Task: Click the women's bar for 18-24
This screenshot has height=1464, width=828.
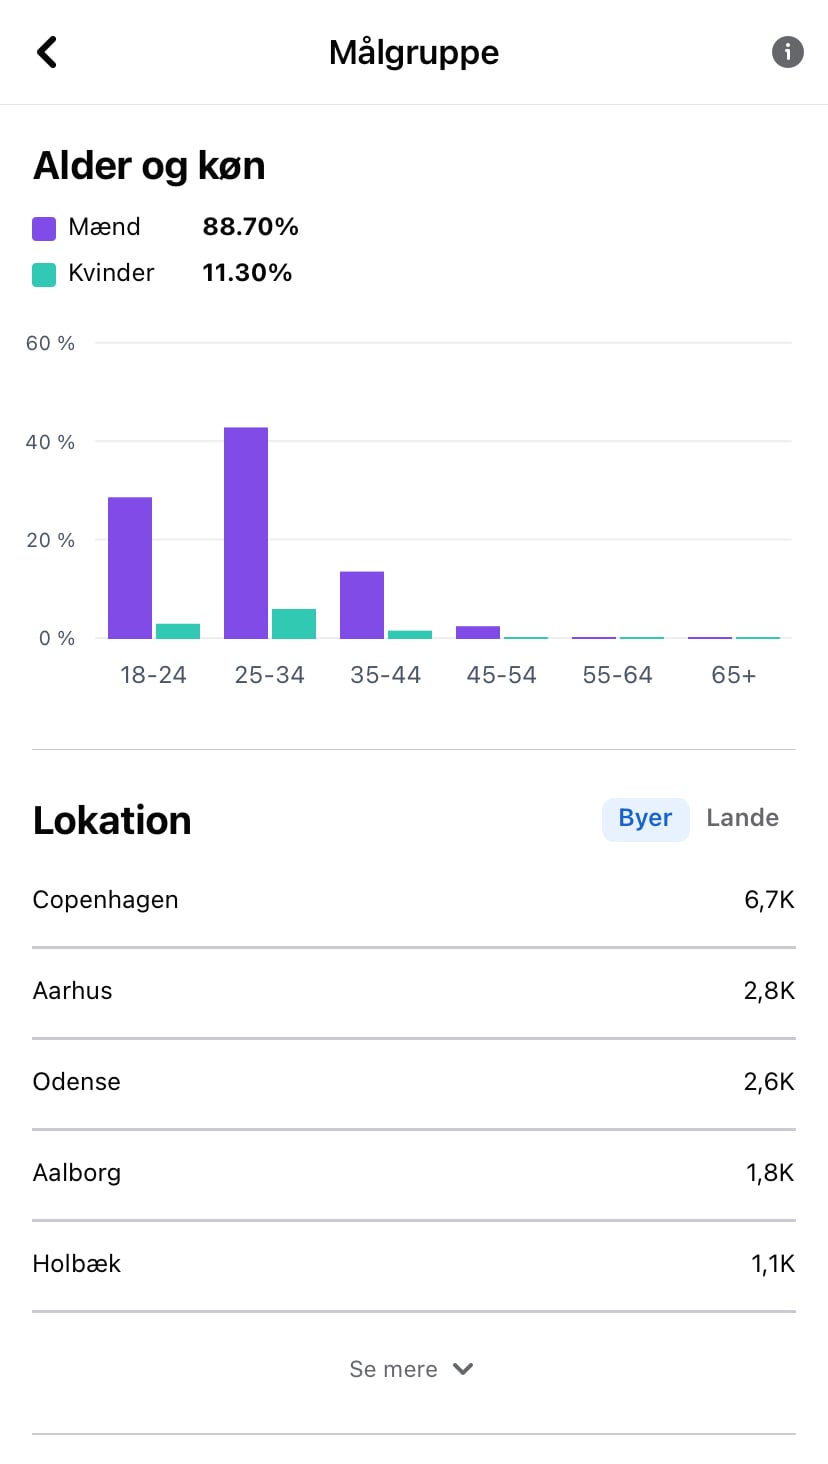Action: 178,631
